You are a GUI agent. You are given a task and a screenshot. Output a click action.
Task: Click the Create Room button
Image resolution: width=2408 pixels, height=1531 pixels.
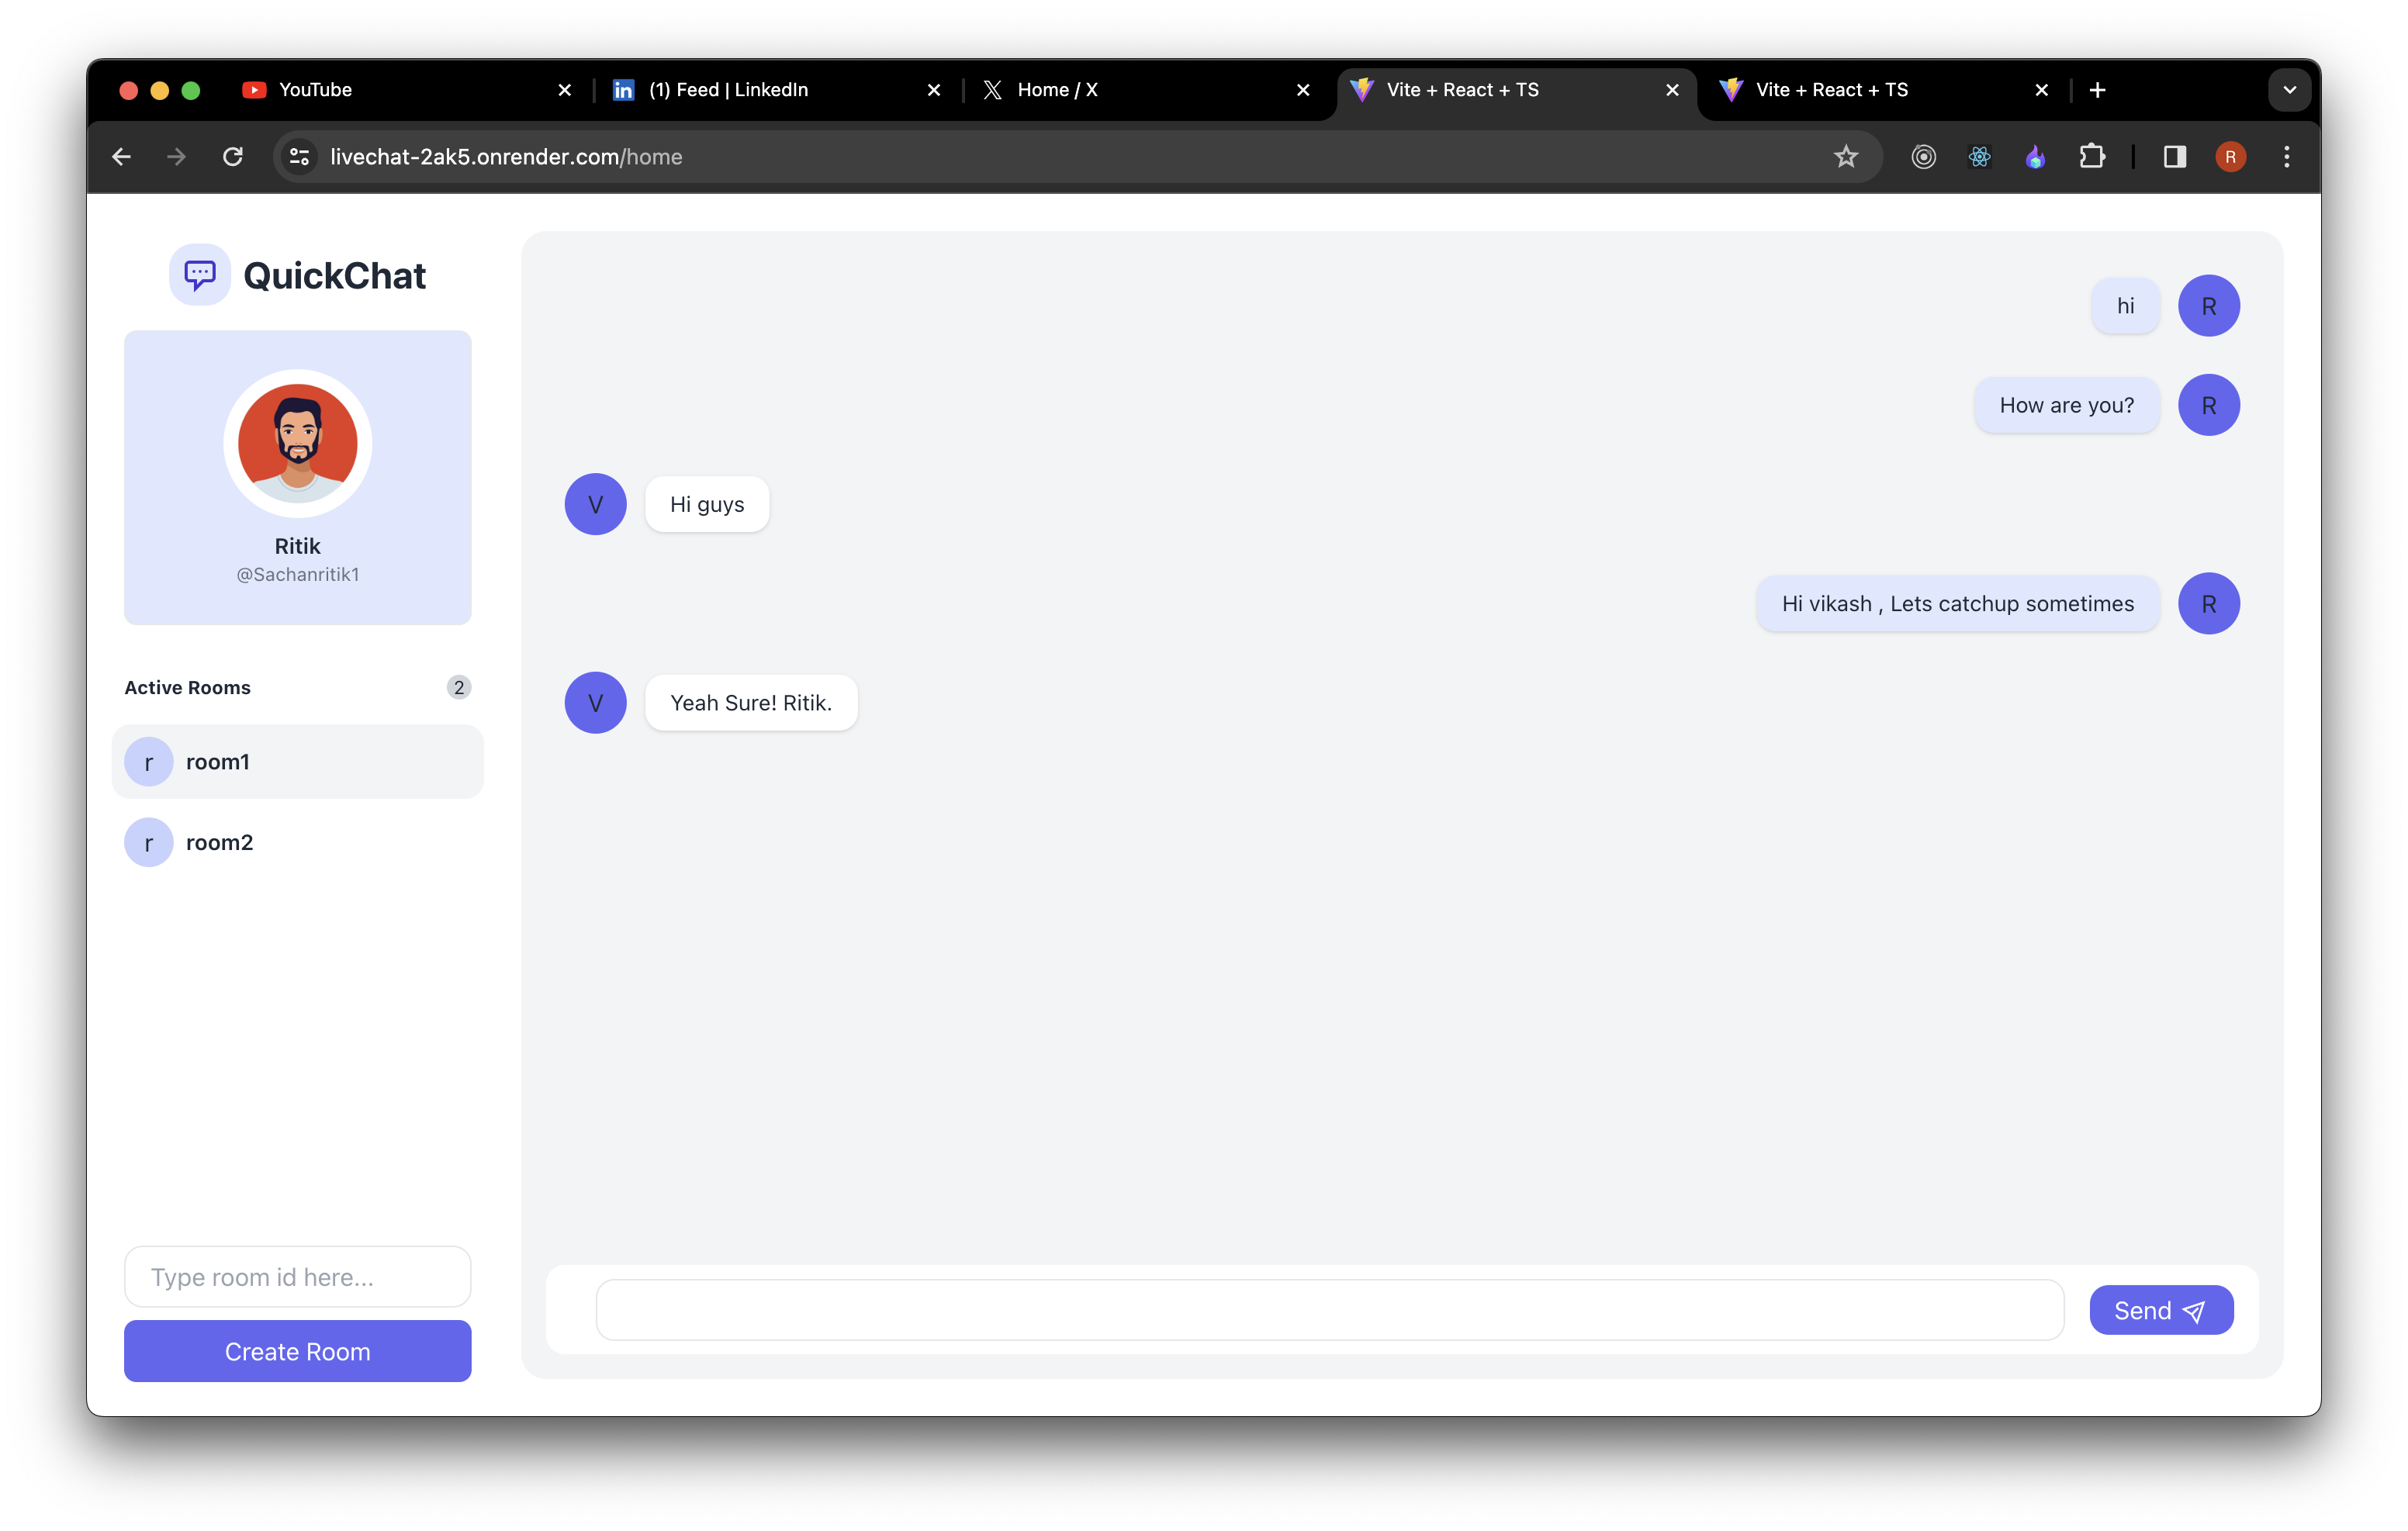[297, 1351]
